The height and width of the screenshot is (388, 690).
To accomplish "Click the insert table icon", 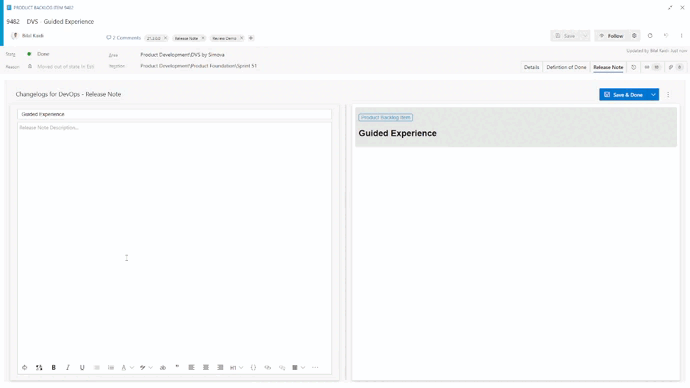I will [295, 367].
